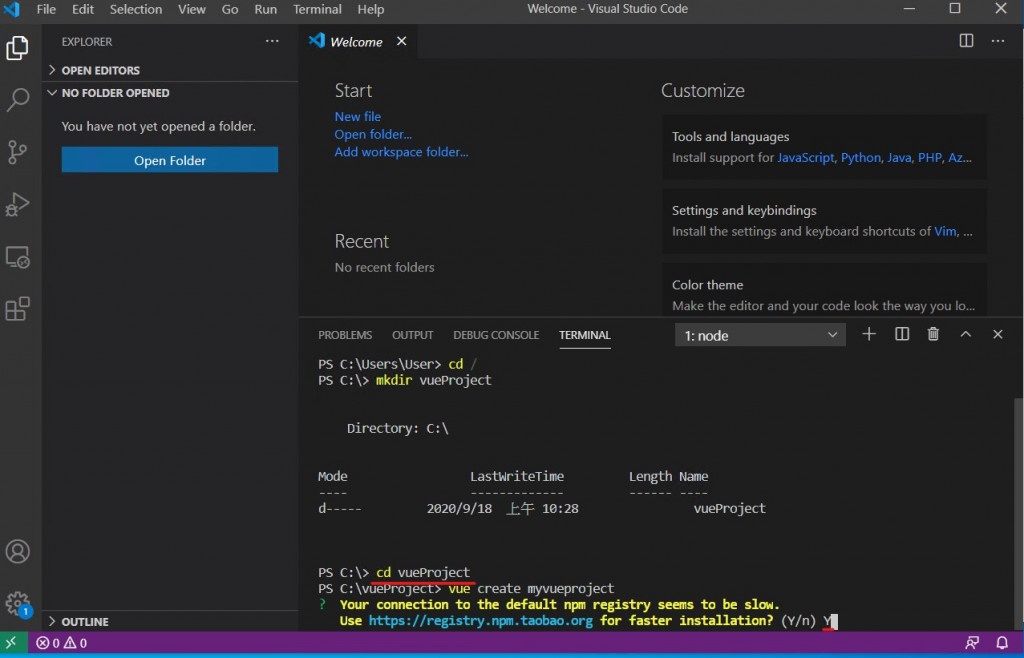Open the Manage gear icon
The width and height of the screenshot is (1024, 658).
pyautogui.click(x=18, y=604)
